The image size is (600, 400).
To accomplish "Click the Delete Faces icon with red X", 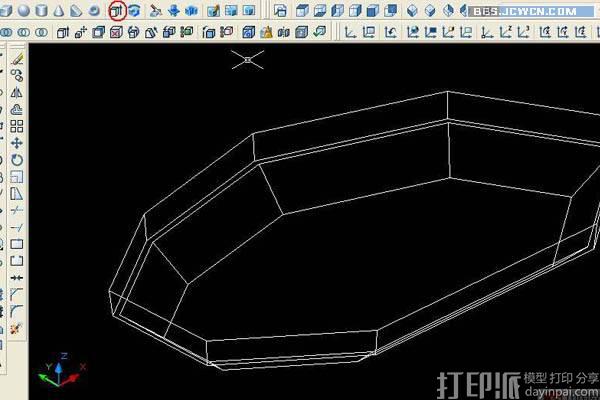I will pos(115,32).
